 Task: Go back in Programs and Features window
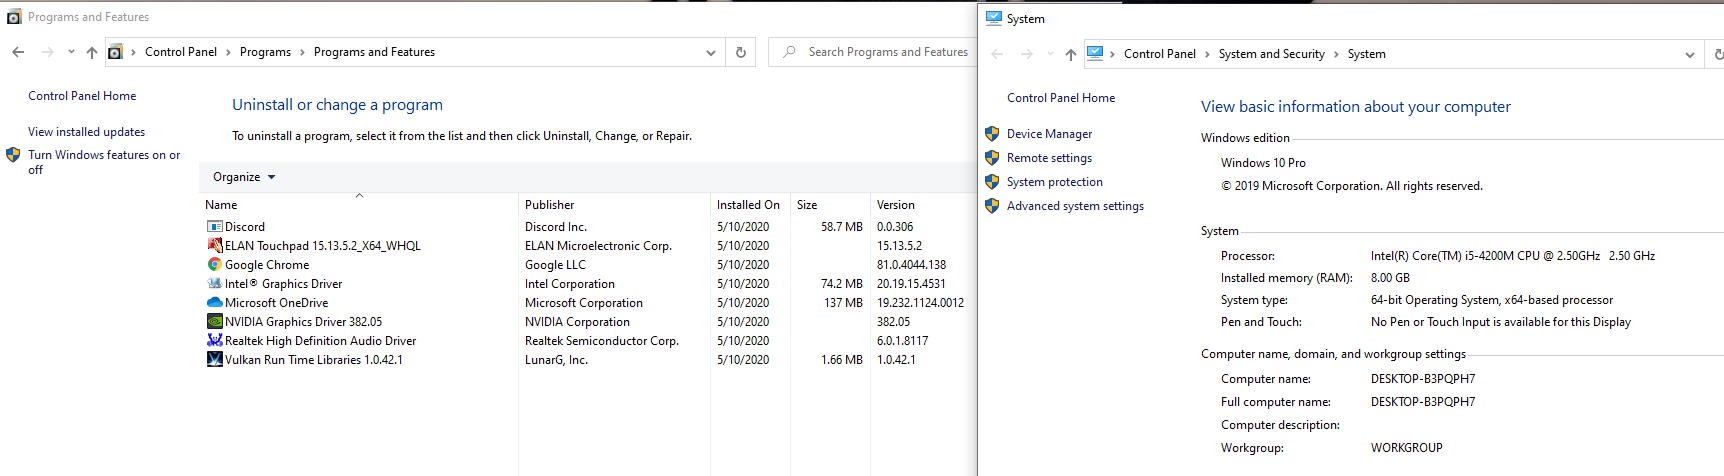(18, 52)
